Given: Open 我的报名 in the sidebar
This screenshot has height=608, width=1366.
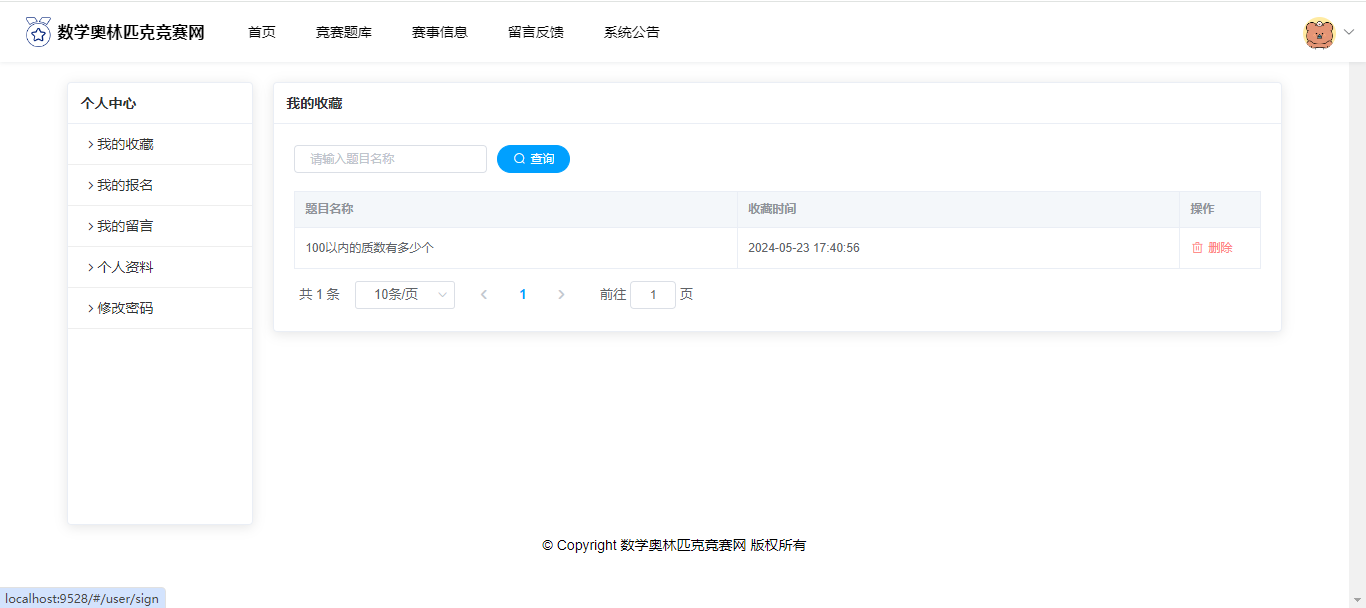Looking at the screenshot, I should point(125,185).
